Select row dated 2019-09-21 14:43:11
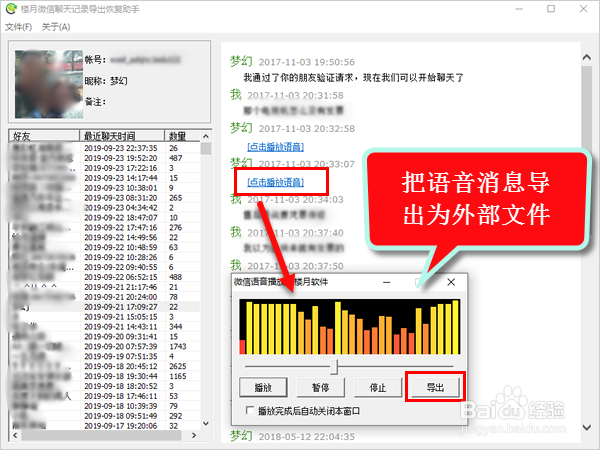Image resolution: width=600 pixels, height=450 pixels. click(x=104, y=327)
